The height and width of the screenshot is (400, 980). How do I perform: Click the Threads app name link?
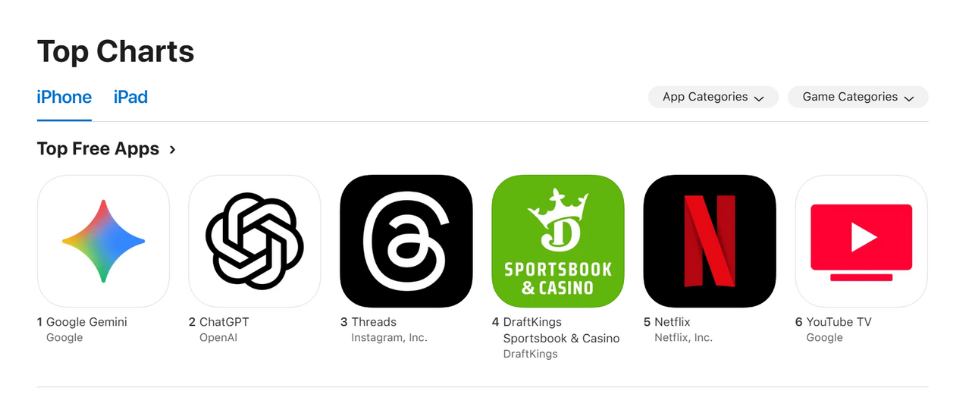point(374,322)
